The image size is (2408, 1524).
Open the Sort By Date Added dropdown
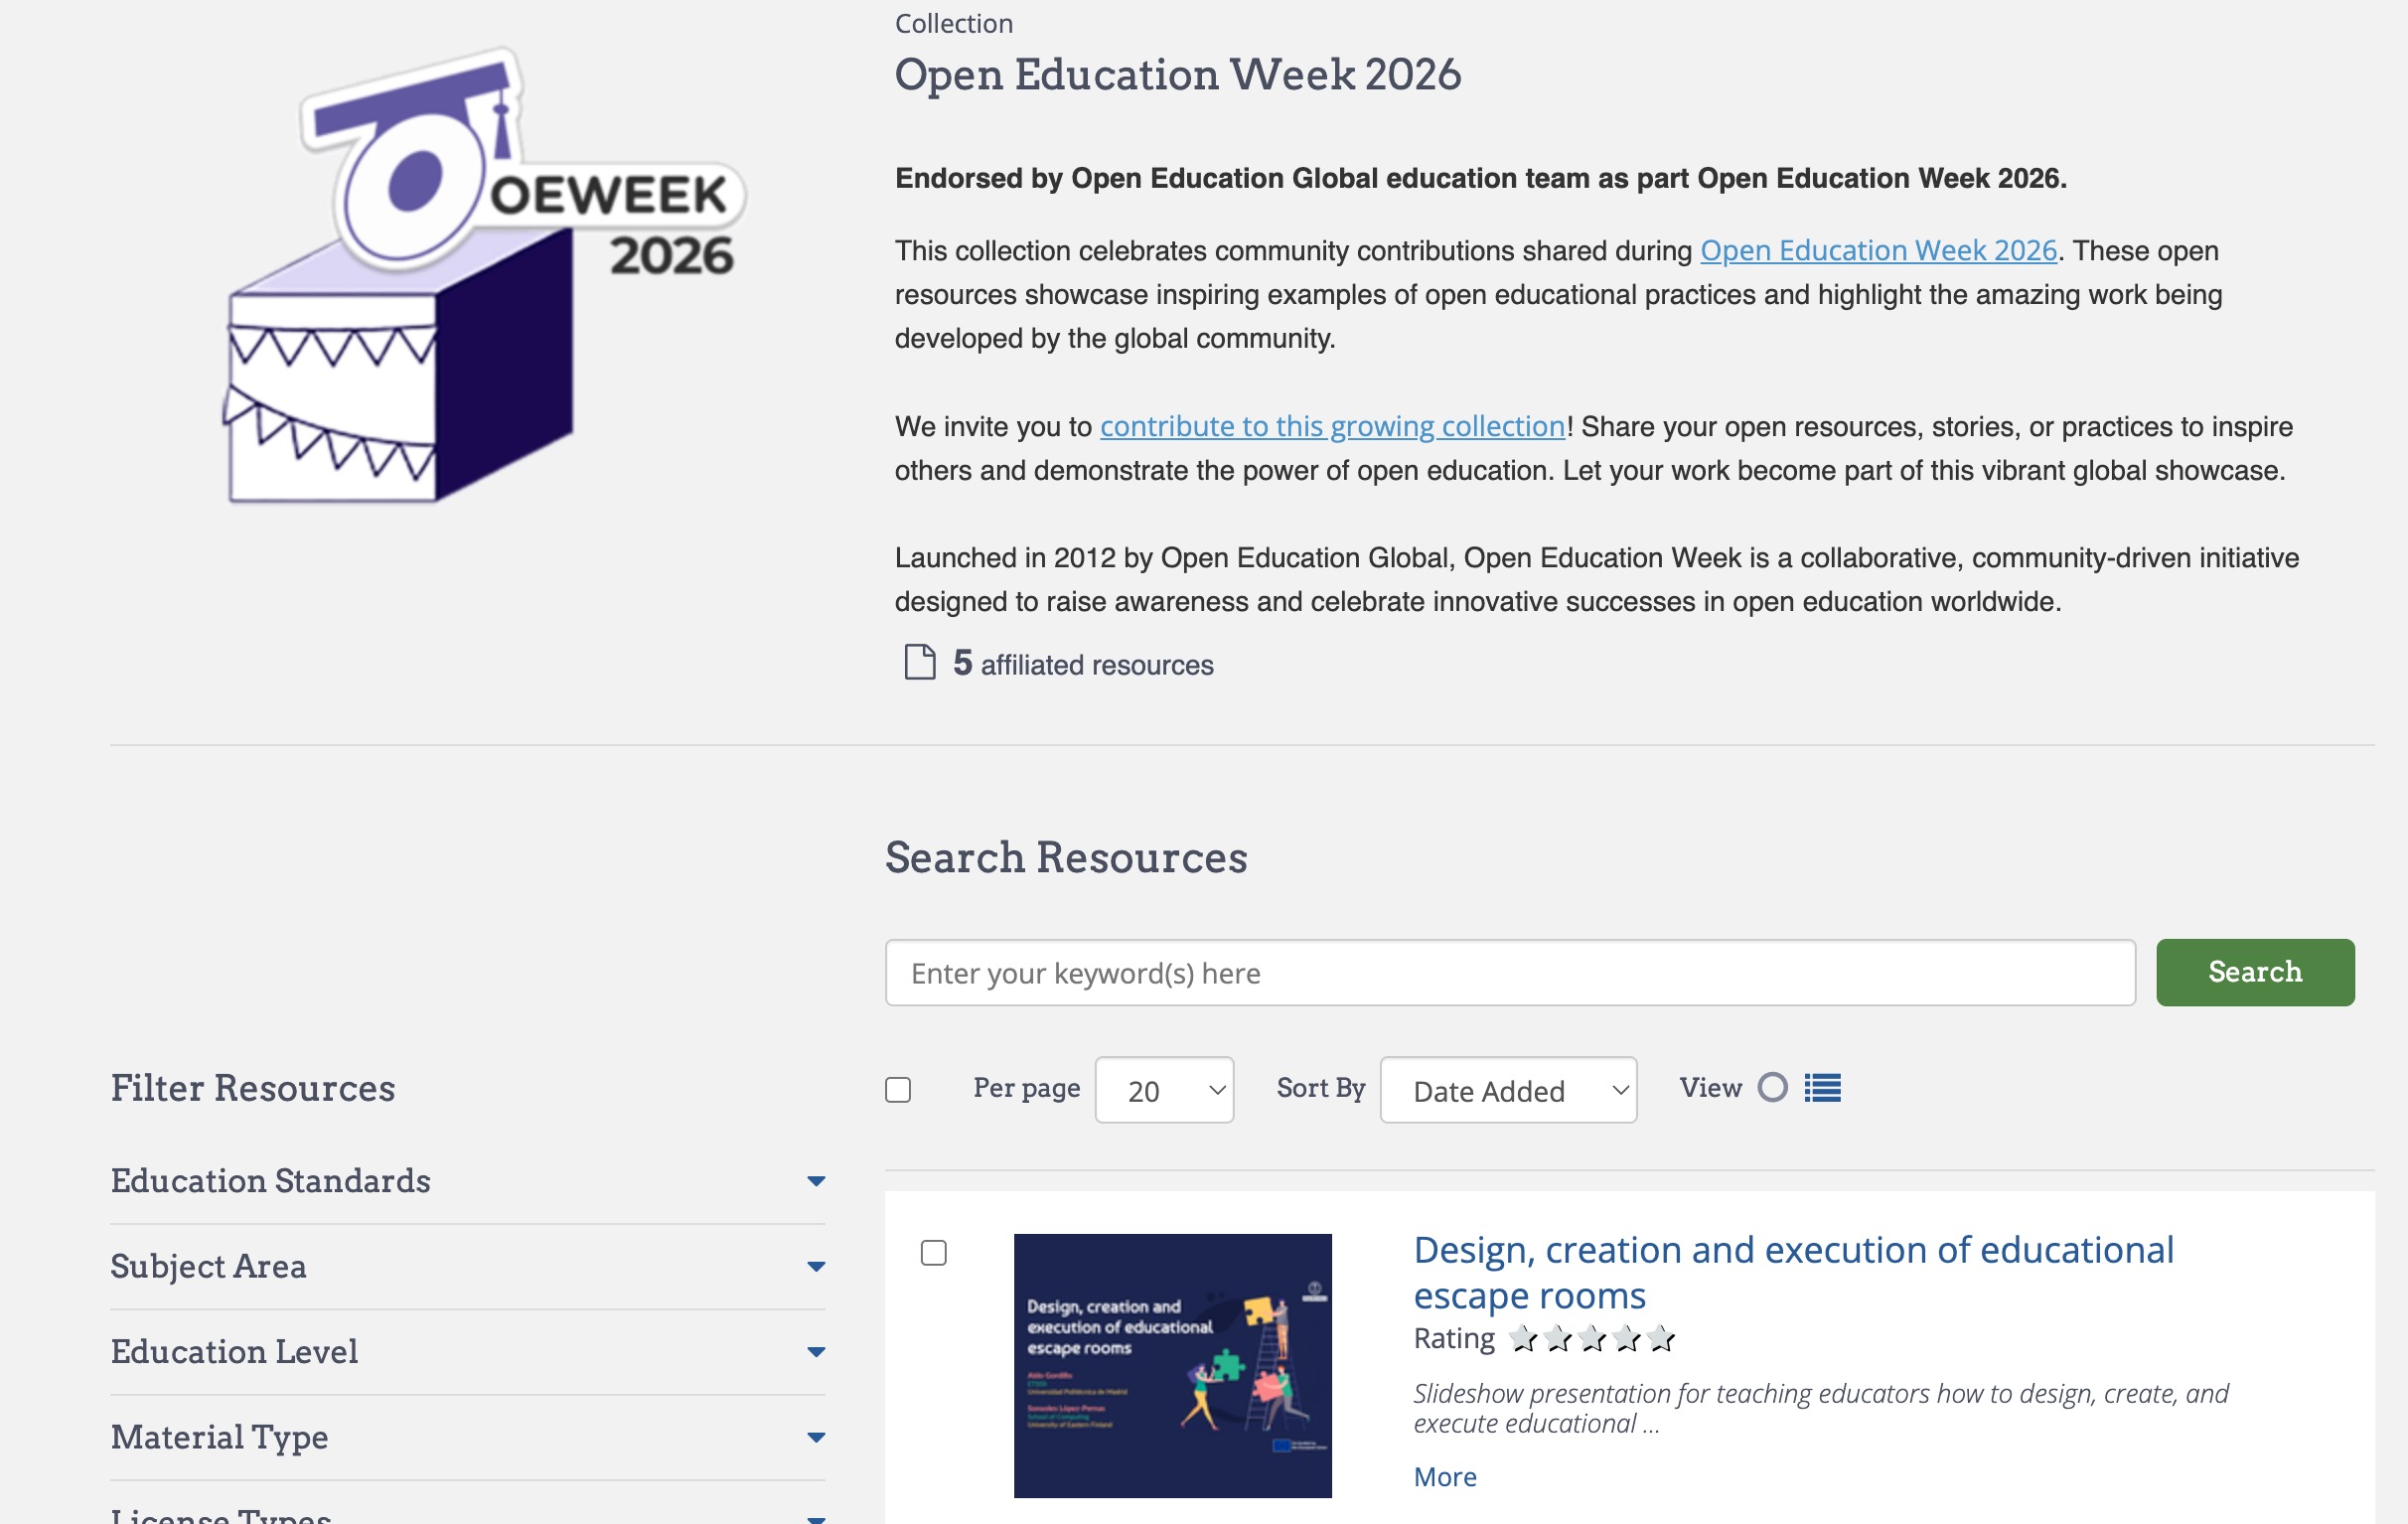click(x=1508, y=1090)
